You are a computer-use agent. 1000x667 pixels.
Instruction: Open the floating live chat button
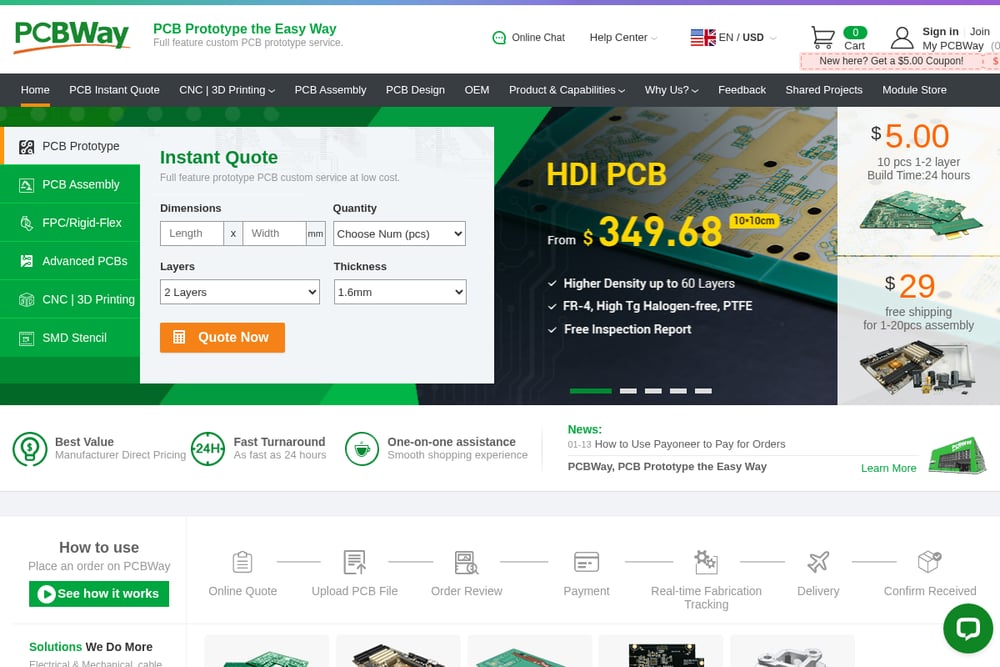point(967,629)
